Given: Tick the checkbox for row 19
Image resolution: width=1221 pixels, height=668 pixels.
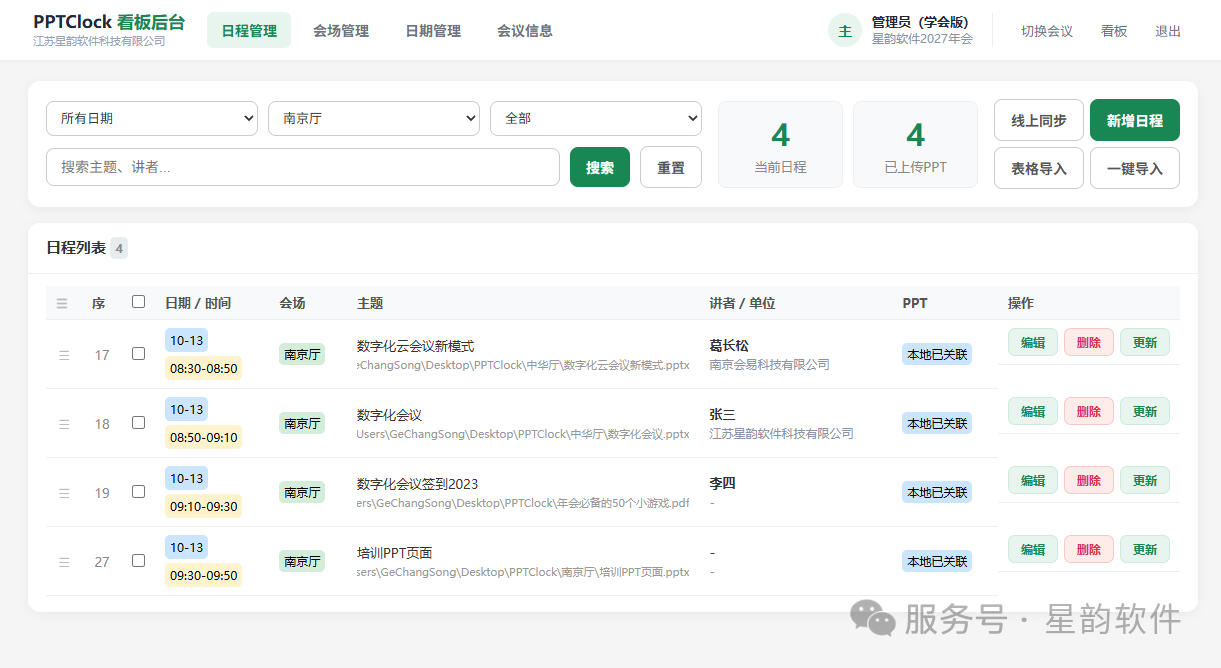Looking at the screenshot, I should tap(139, 492).
